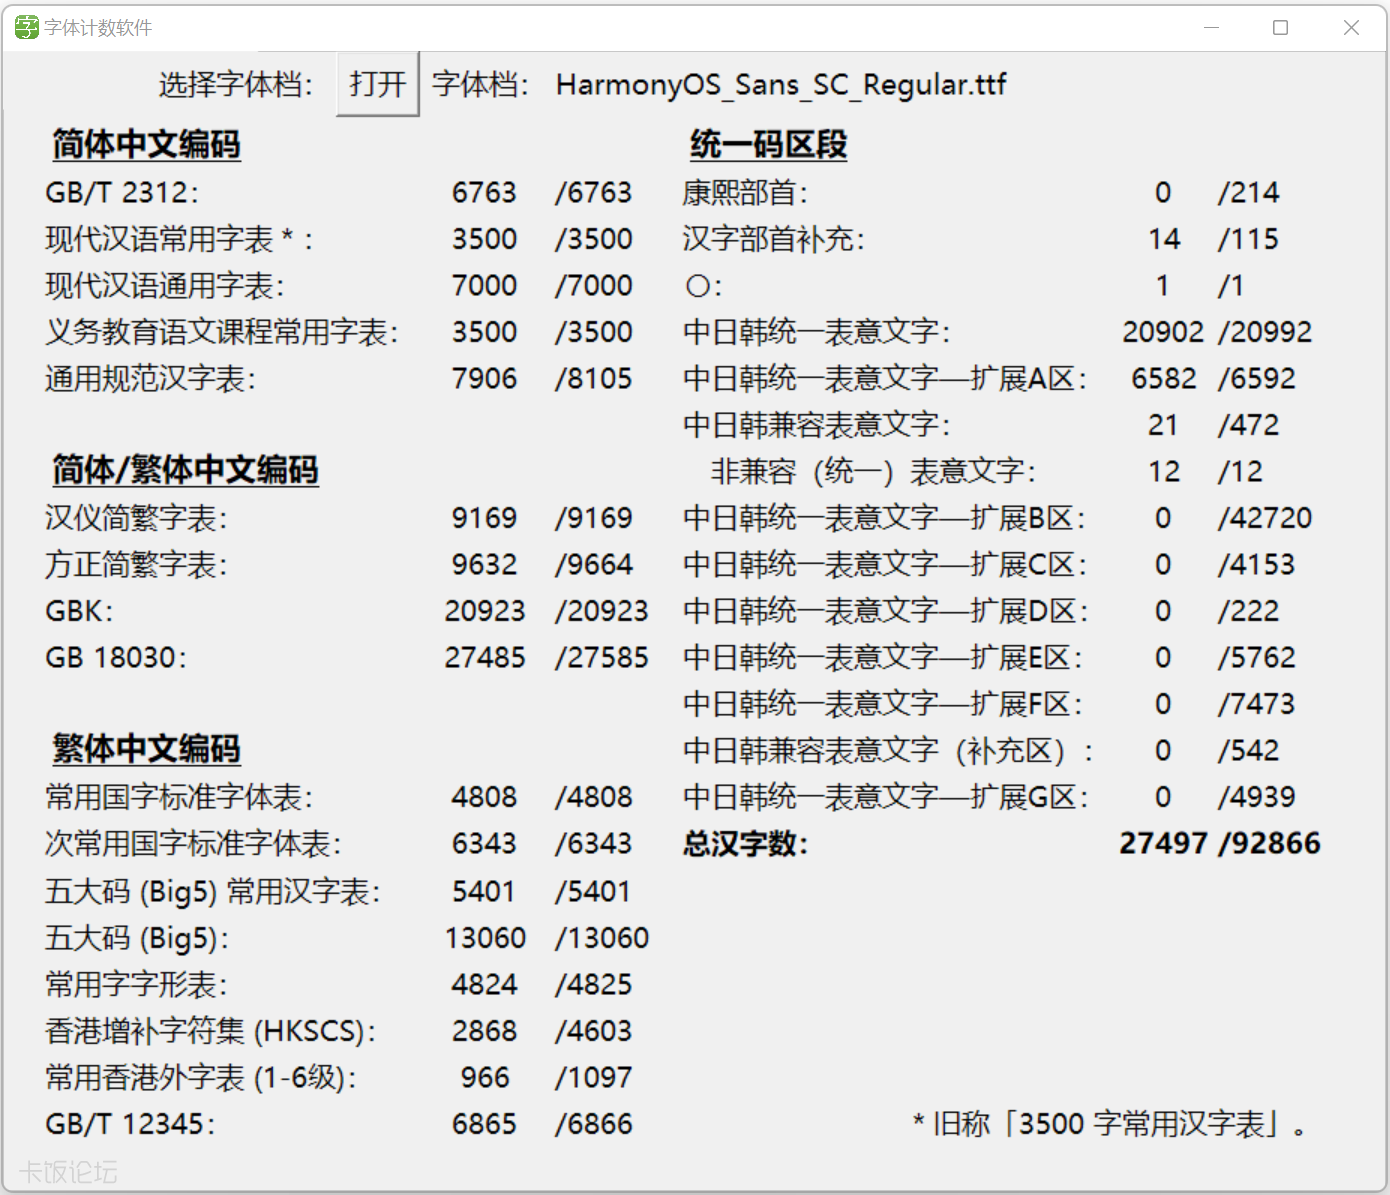
Task: Click the 扩展E区 row label
Action: [x=883, y=658]
